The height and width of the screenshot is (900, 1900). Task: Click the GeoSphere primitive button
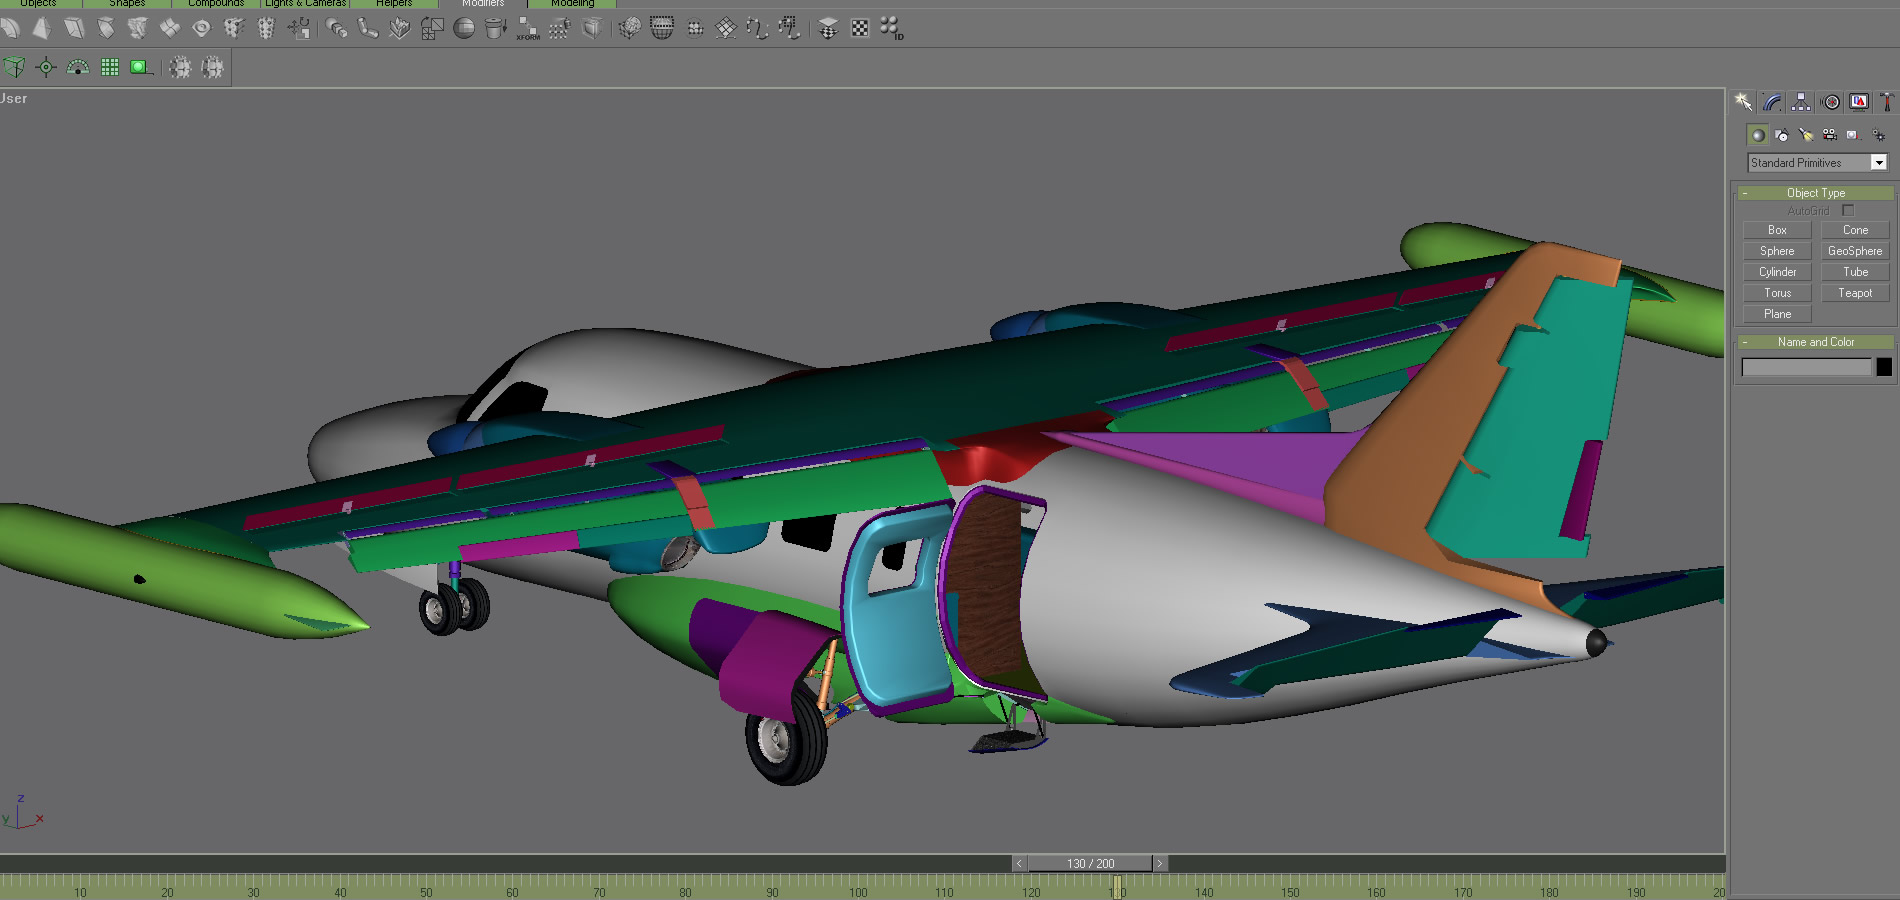1854,251
